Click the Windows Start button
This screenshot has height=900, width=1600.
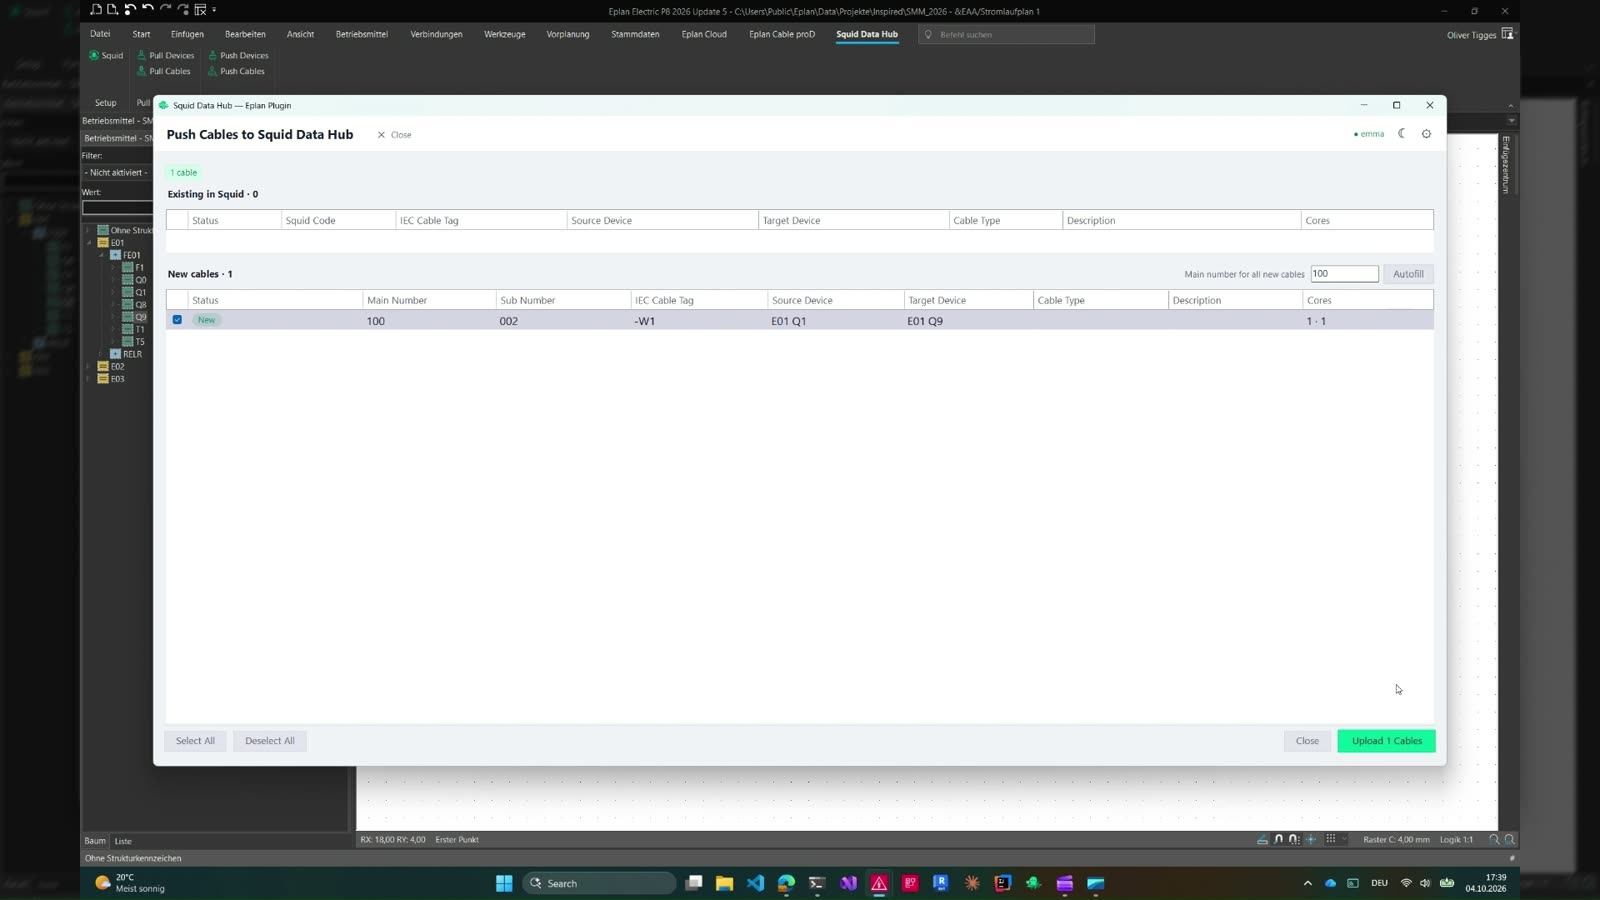pos(504,883)
